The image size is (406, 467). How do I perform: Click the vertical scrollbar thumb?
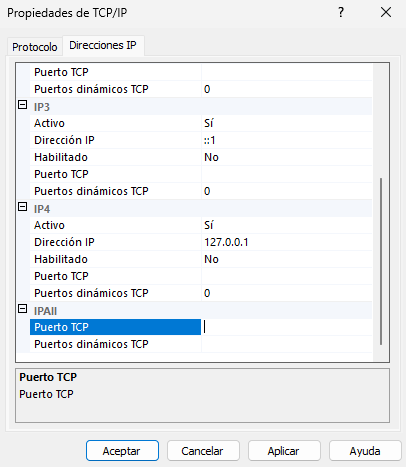(x=381, y=261)
